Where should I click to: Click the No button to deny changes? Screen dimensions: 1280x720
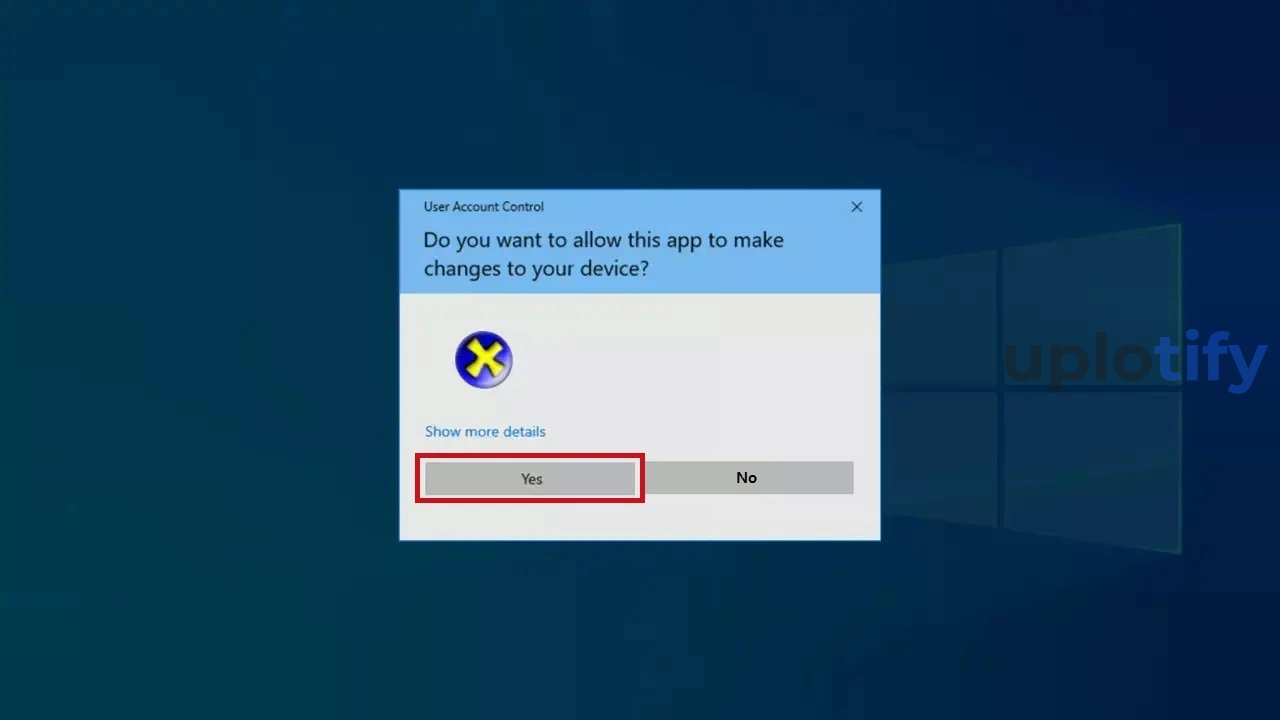(747, 478)
